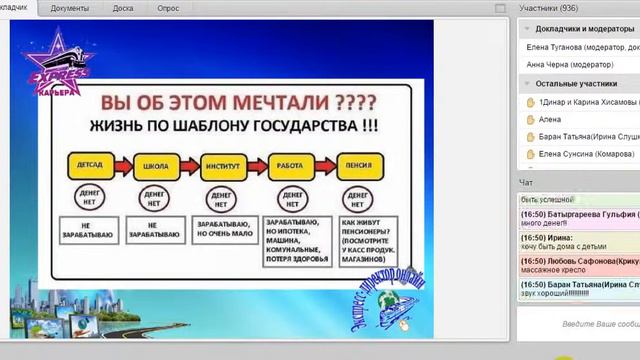The image size is (640, 360).
Task: Click Ирина's chat message about детьми
Action: pyautogui.click(x=580, y=242)
